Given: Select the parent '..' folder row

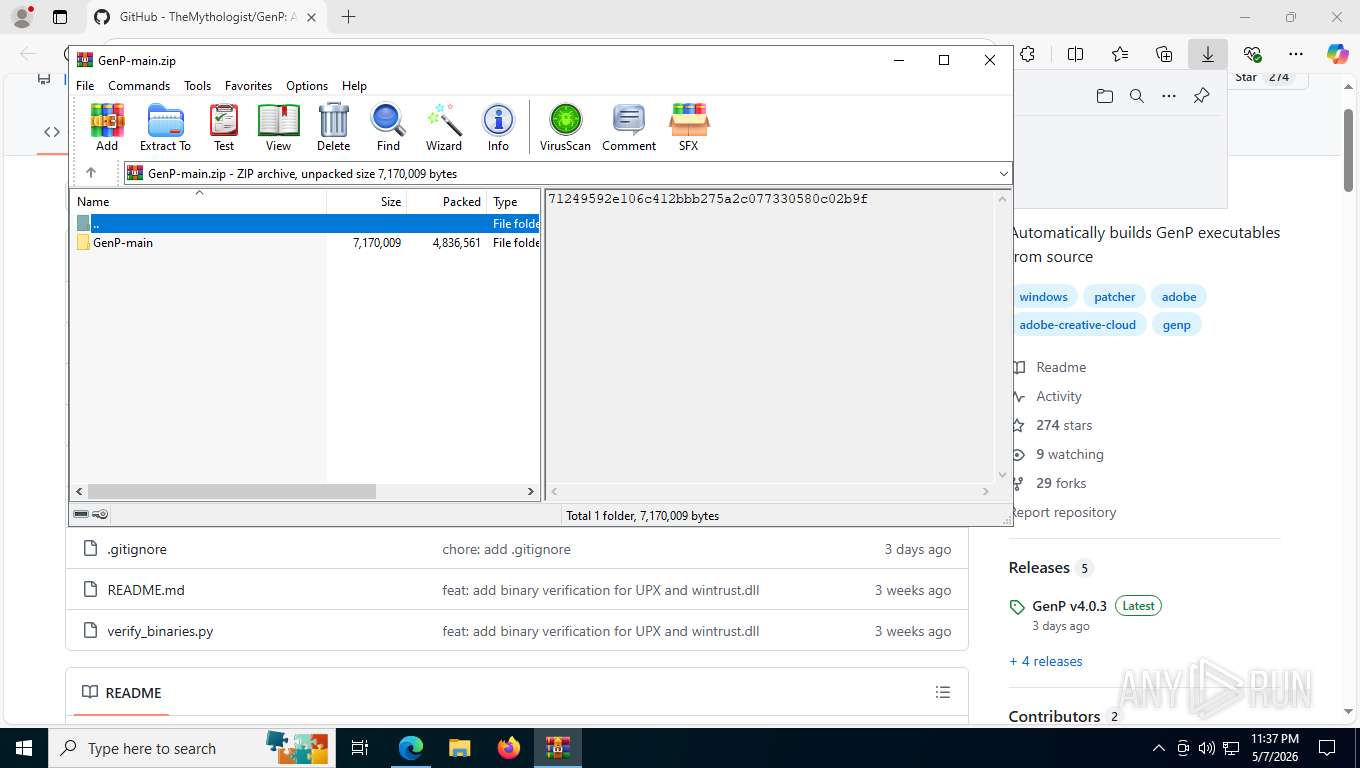Looking at the screenshot, I should coord(307,224).
